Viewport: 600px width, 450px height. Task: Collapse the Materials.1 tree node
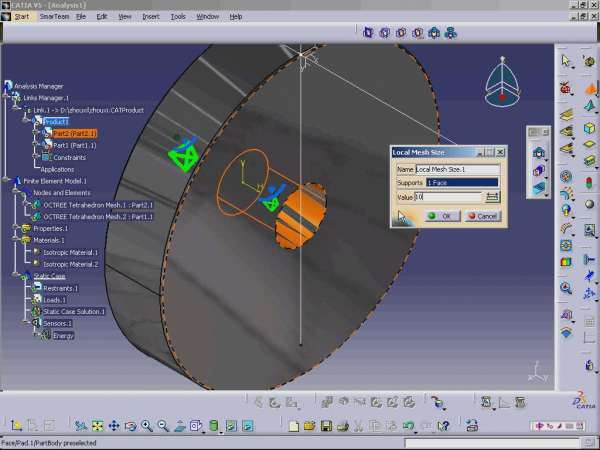click(x=15, y=239)
